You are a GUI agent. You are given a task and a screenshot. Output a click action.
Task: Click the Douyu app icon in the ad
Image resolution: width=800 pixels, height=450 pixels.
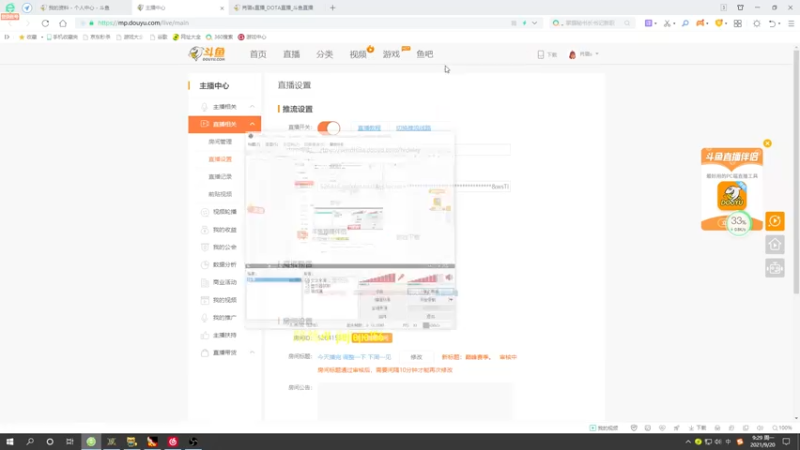pos(732,196)
